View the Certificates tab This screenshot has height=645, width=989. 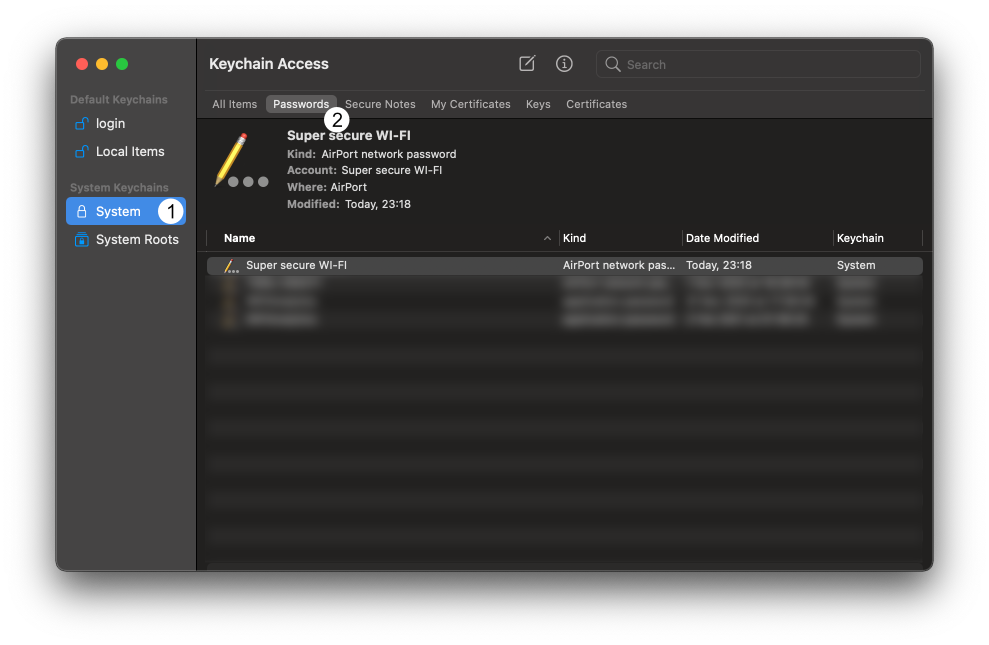(x=596, y=103)
